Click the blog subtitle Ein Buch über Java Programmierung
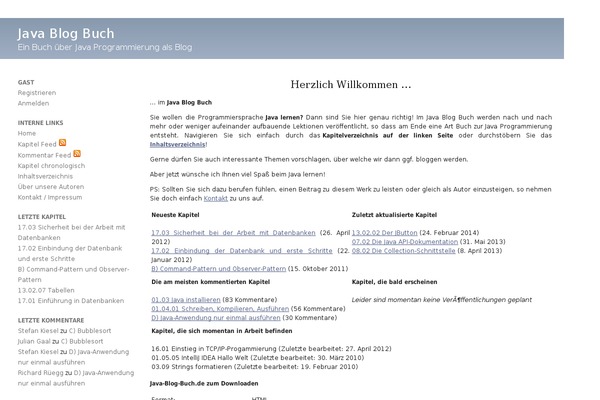 105,47
